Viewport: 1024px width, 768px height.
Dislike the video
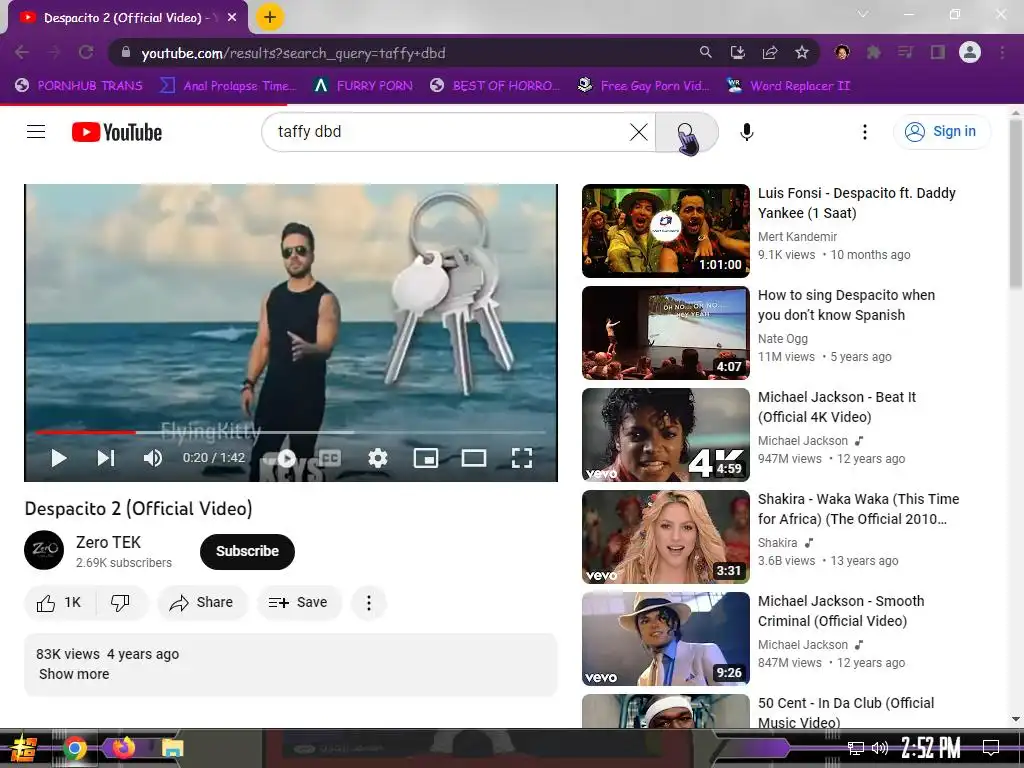pos(121,602)
